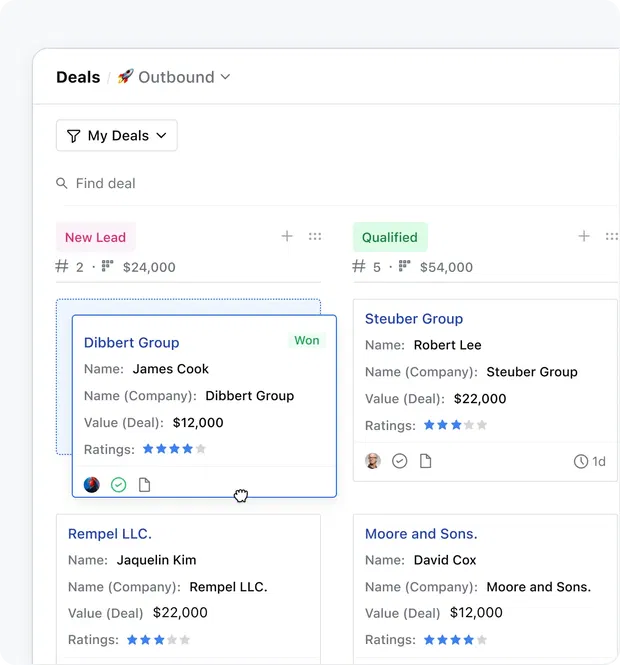Click the name David Cox
Viewport: 620px width, 665px height.
pyautogui.click(x=445, y=560)
